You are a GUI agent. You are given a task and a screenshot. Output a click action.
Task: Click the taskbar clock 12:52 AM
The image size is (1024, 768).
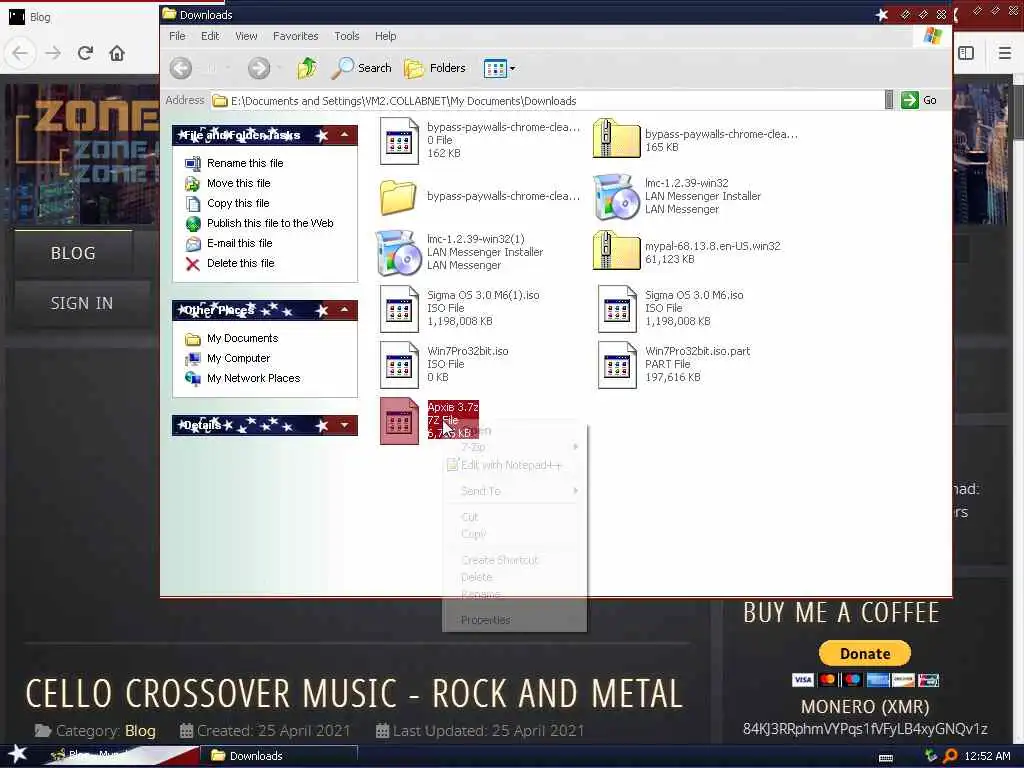987,756
